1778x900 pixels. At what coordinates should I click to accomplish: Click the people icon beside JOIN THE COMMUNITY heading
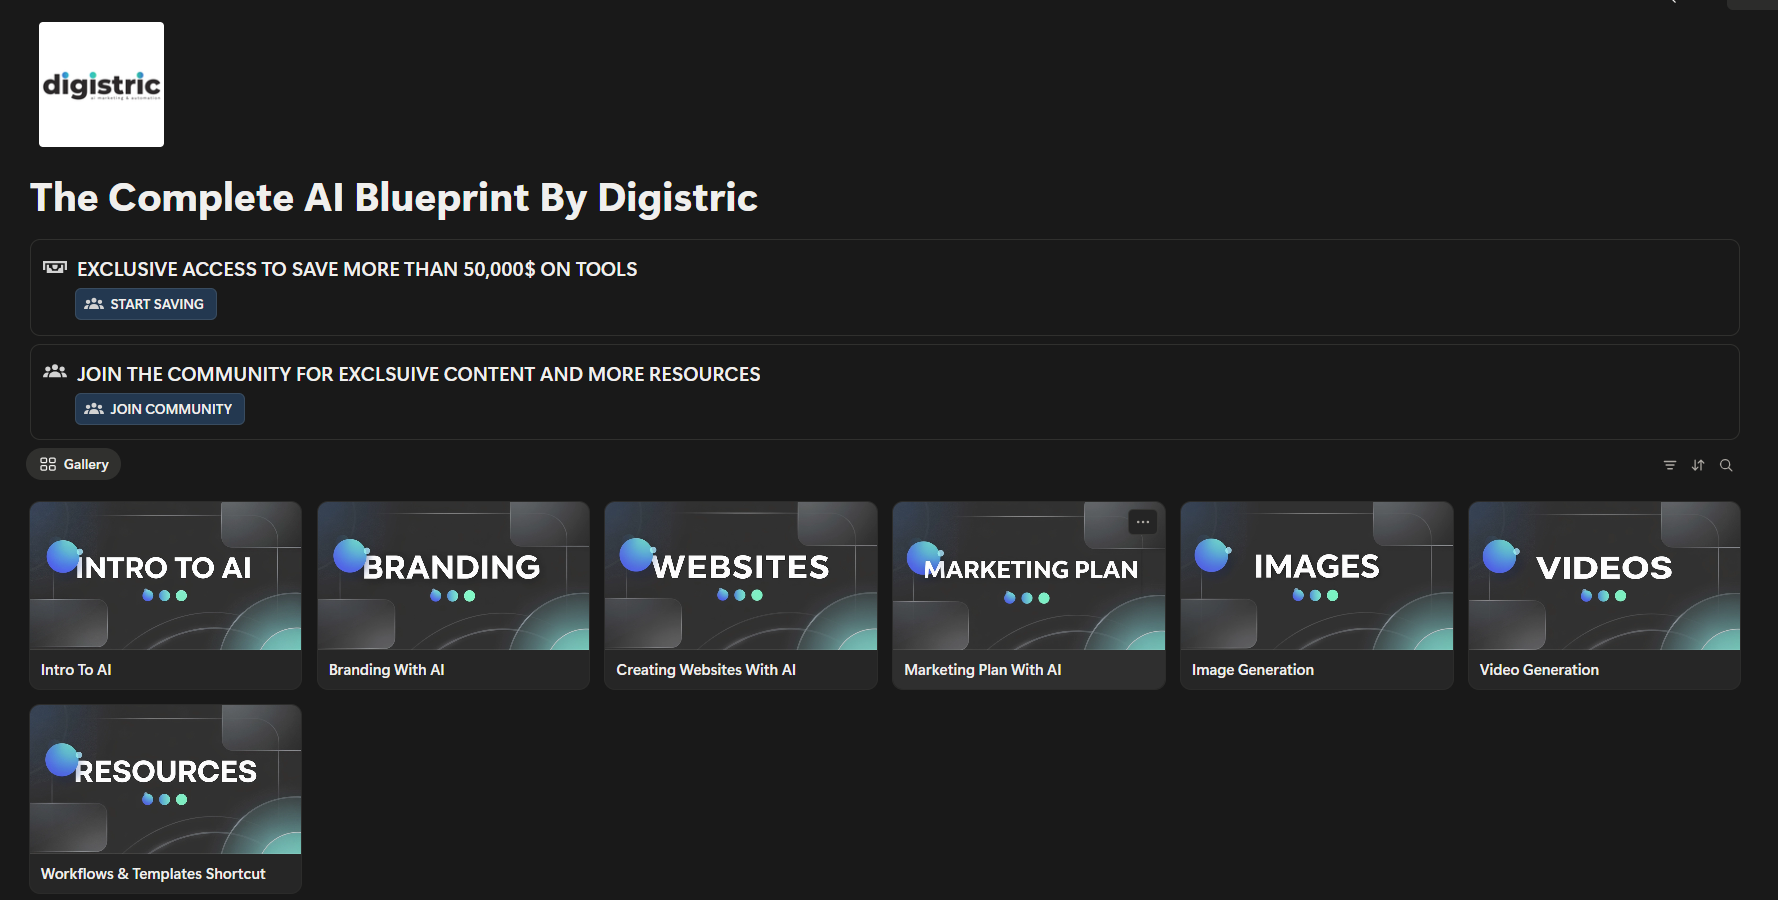tap(55, 371)
